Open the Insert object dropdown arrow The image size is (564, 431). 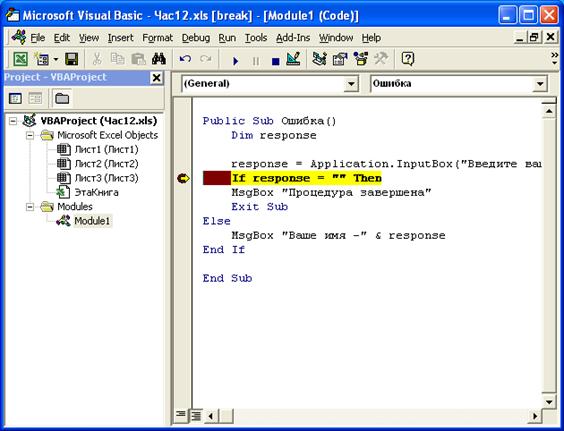(56, 59)
